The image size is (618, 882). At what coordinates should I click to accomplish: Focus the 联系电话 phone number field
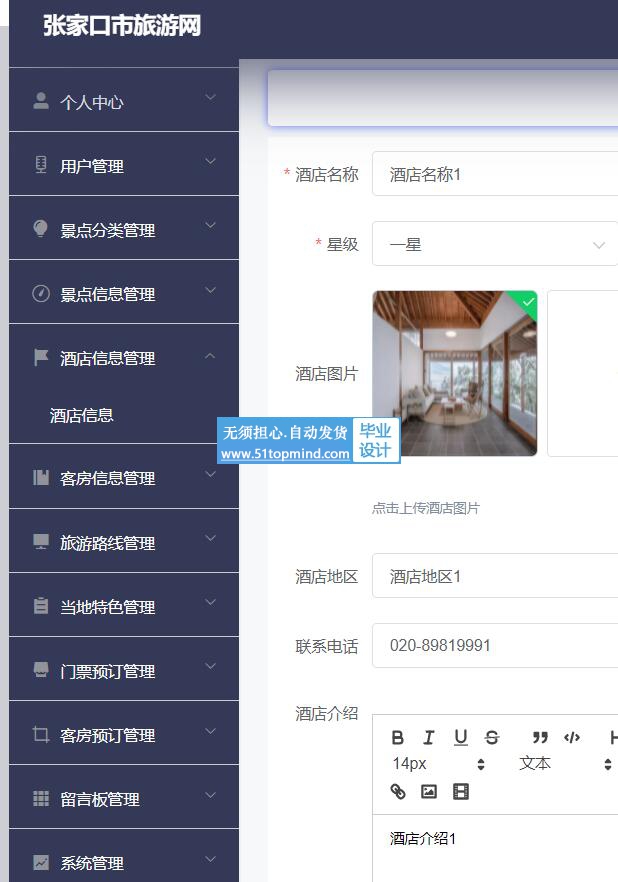(495, 645)
